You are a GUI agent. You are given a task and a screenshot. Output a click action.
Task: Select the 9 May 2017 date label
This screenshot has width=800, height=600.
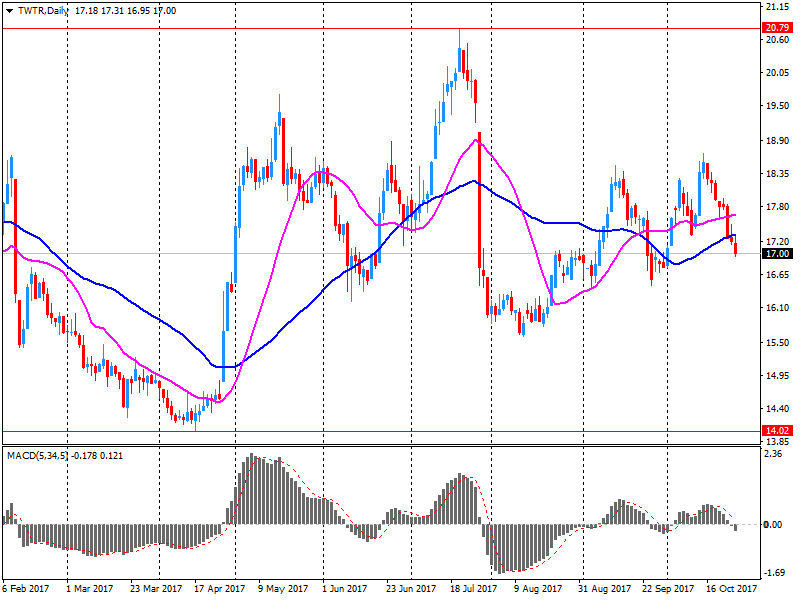coord(283,588)
